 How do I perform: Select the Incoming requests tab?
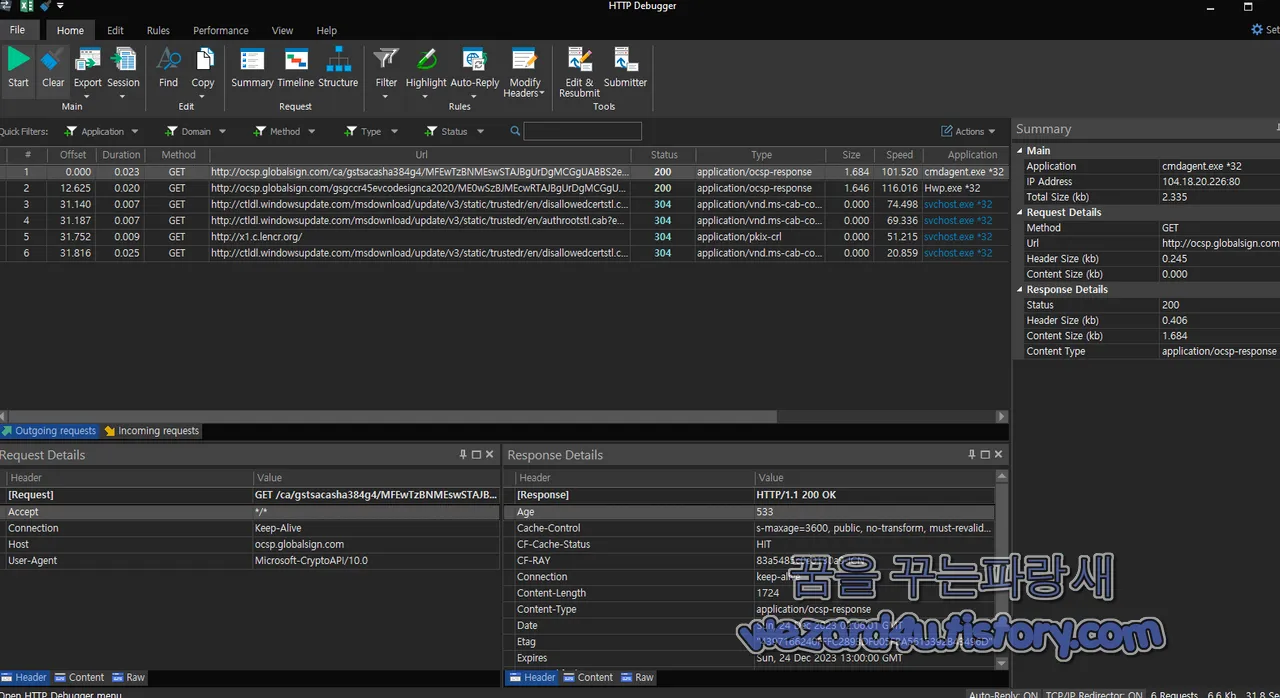(151, 431)
